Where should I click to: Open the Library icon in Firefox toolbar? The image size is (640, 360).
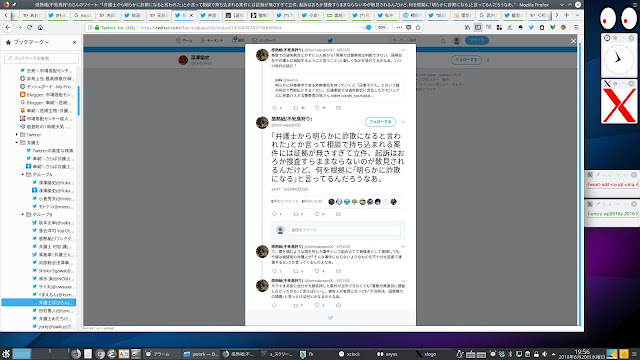467,27
